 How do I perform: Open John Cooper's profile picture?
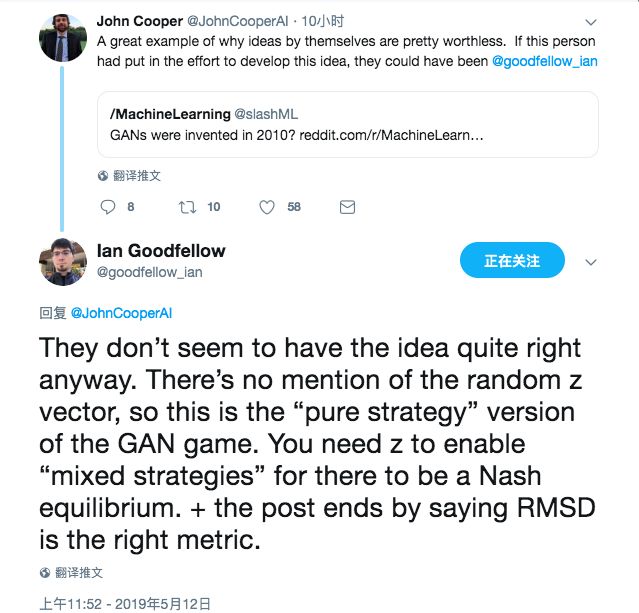point(63,37)
